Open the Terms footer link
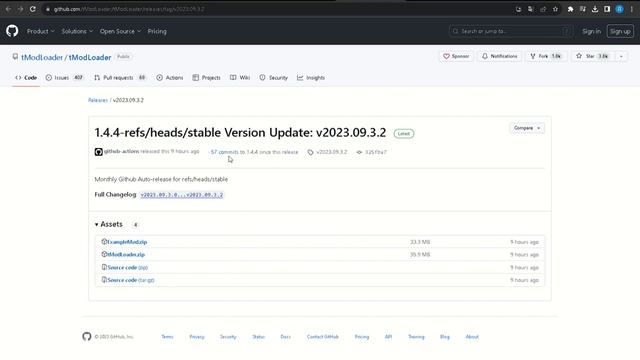 (167, 337)
